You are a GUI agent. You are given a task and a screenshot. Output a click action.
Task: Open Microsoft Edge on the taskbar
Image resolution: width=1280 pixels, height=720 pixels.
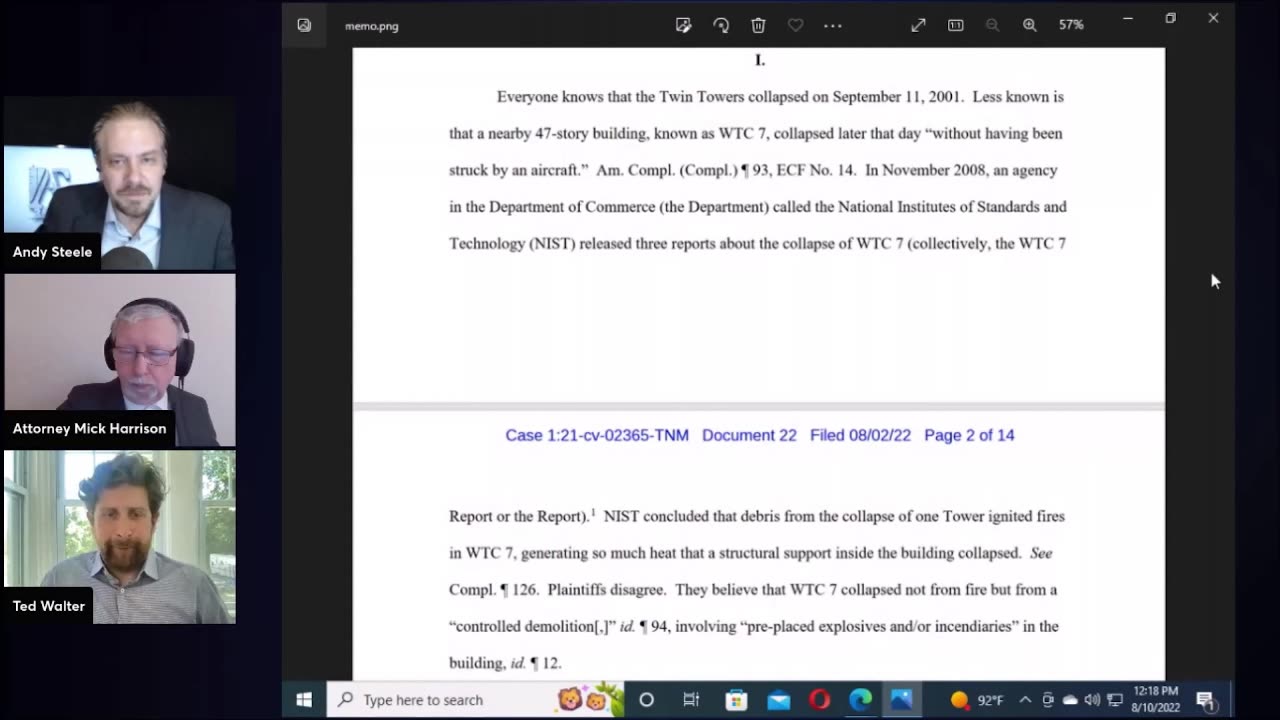[x=860, y=700]
